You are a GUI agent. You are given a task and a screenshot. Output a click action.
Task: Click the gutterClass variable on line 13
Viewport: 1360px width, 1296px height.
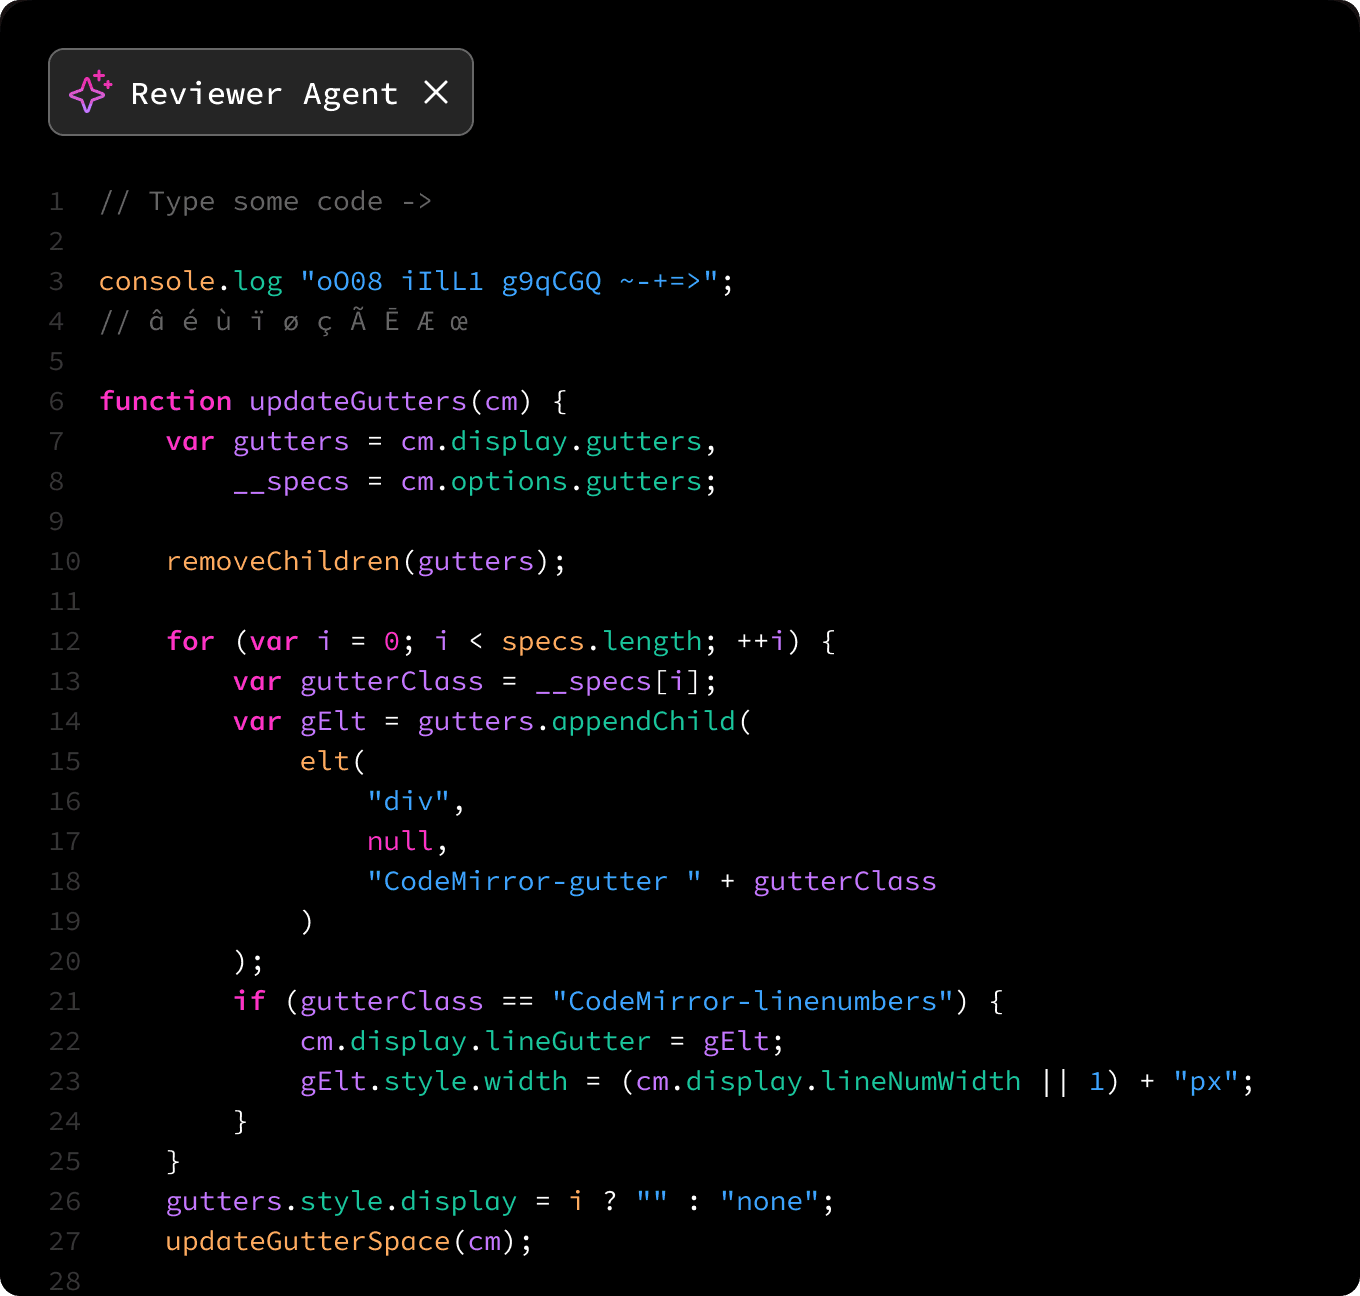pyautogui.click(x=390, y=681)
